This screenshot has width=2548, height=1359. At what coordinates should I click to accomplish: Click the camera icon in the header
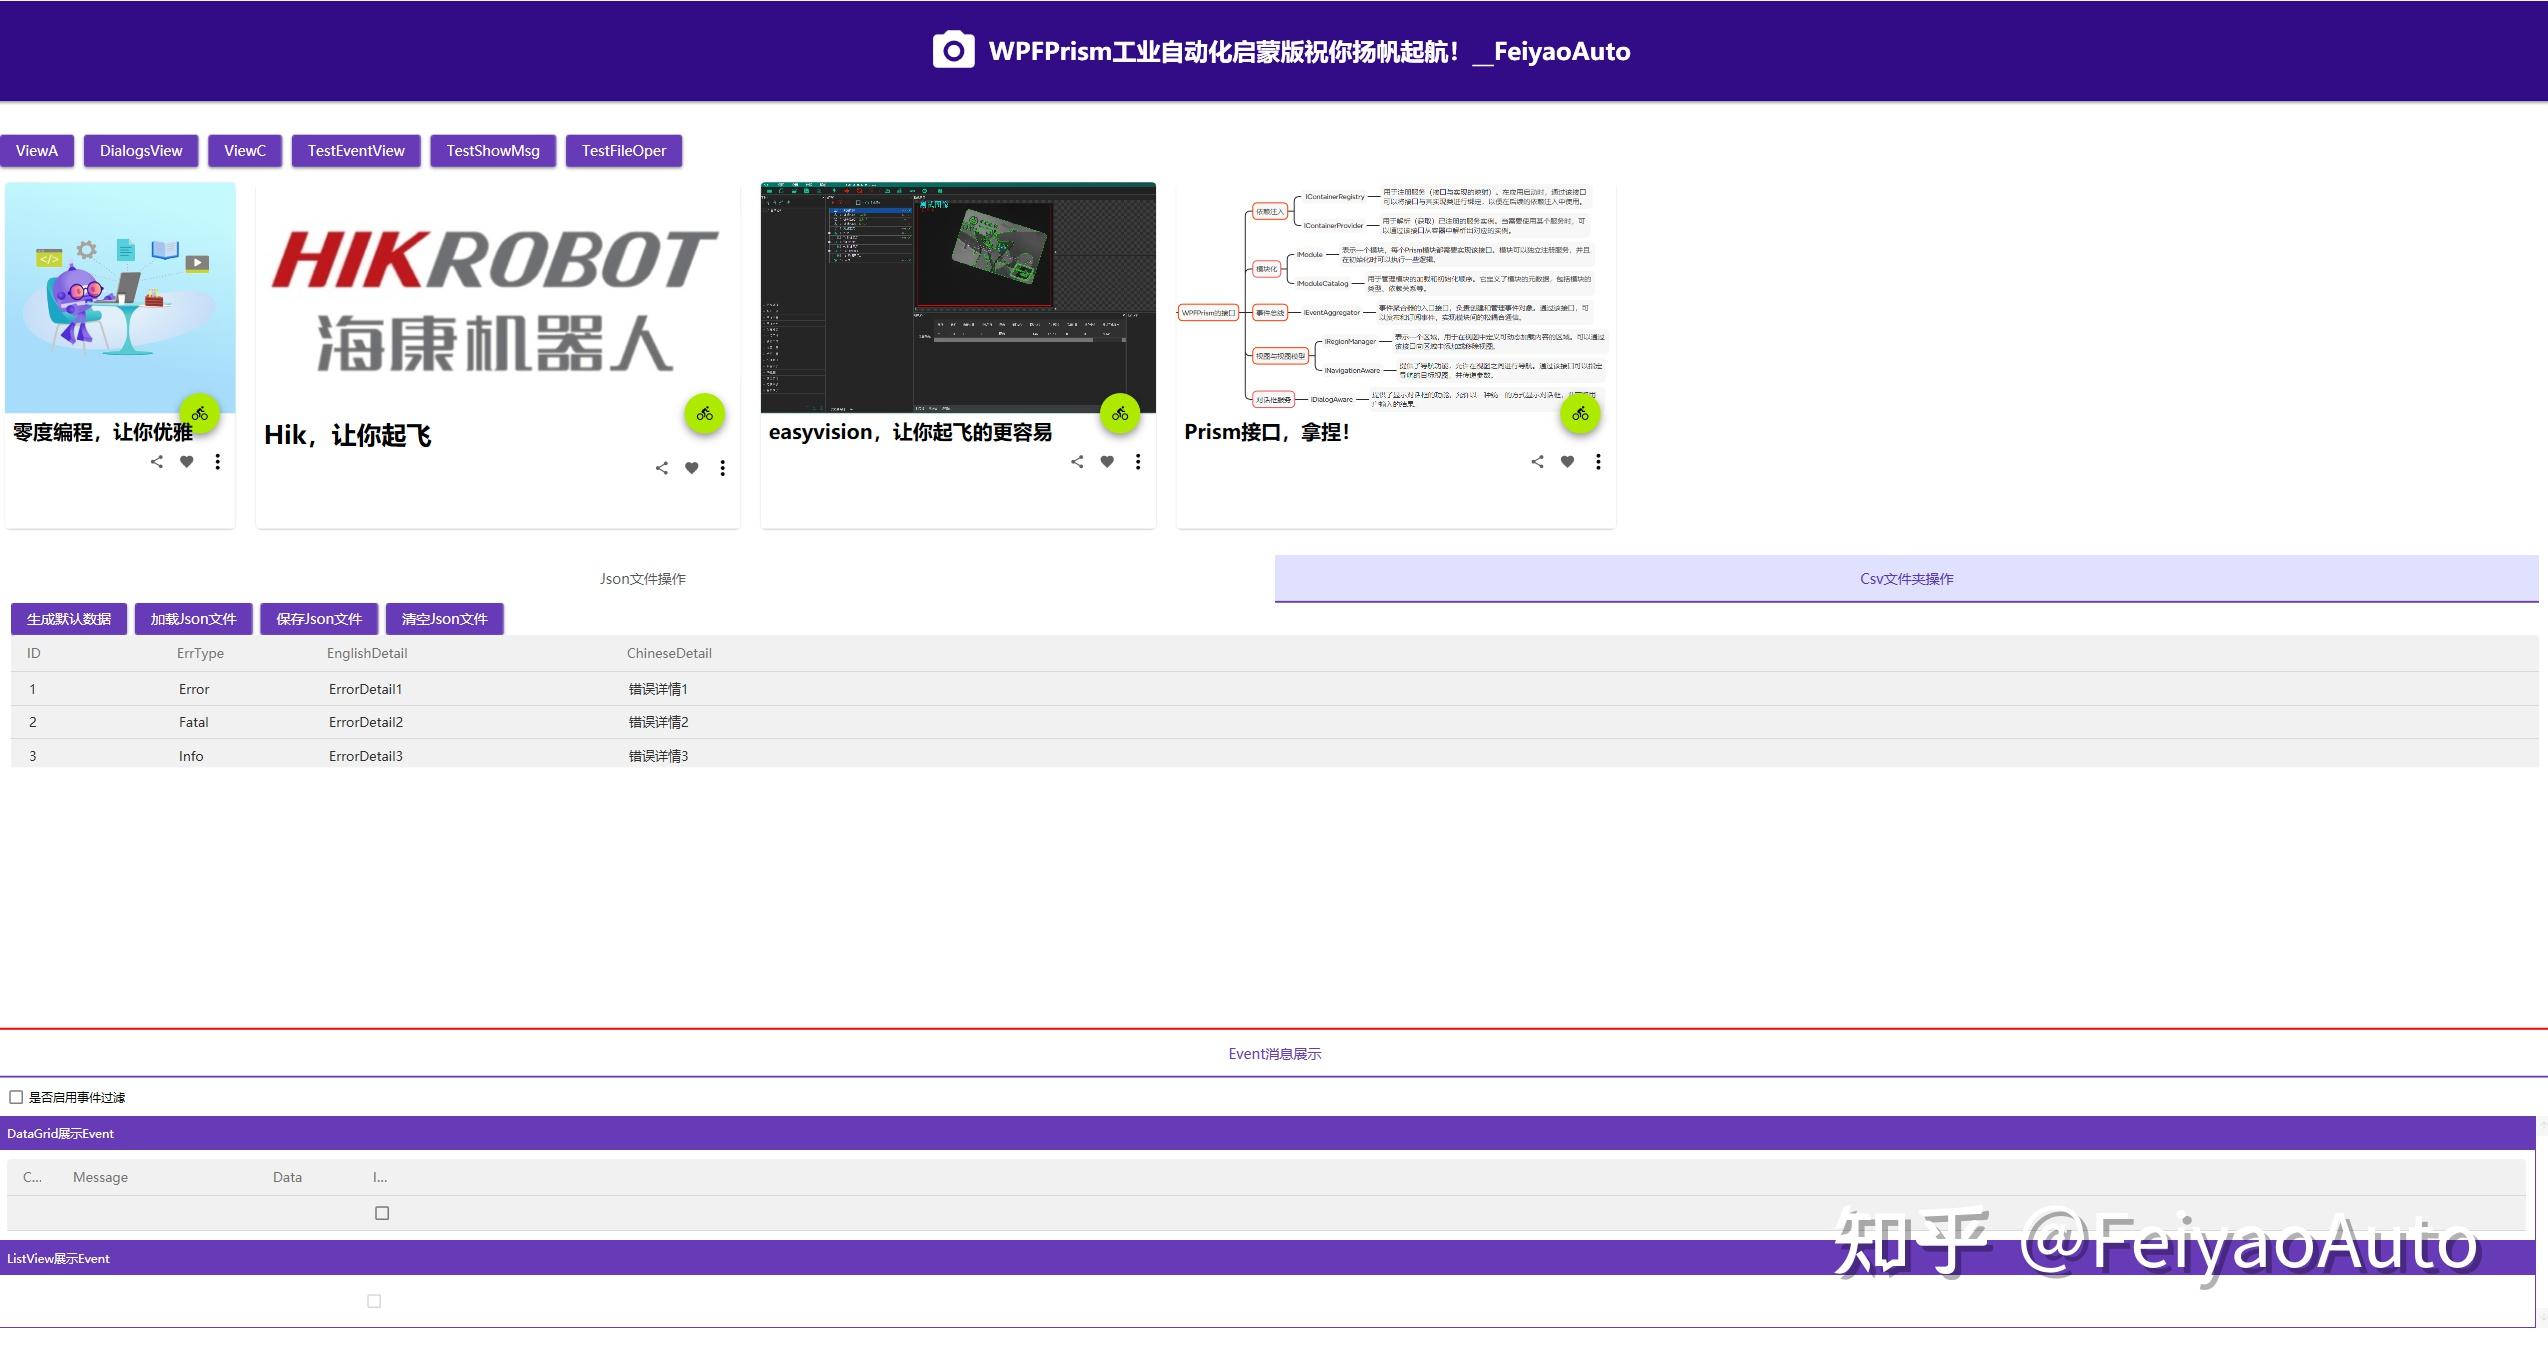tap(952, 48)
